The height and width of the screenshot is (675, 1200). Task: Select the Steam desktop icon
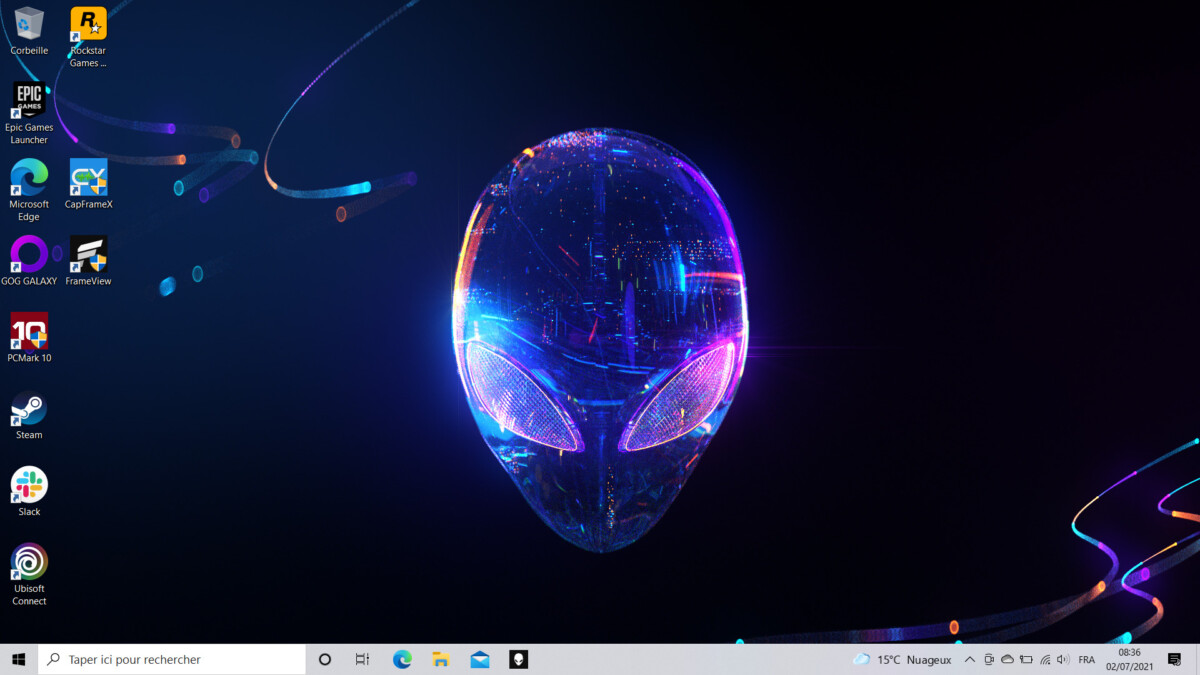click(x=29, y=409)
